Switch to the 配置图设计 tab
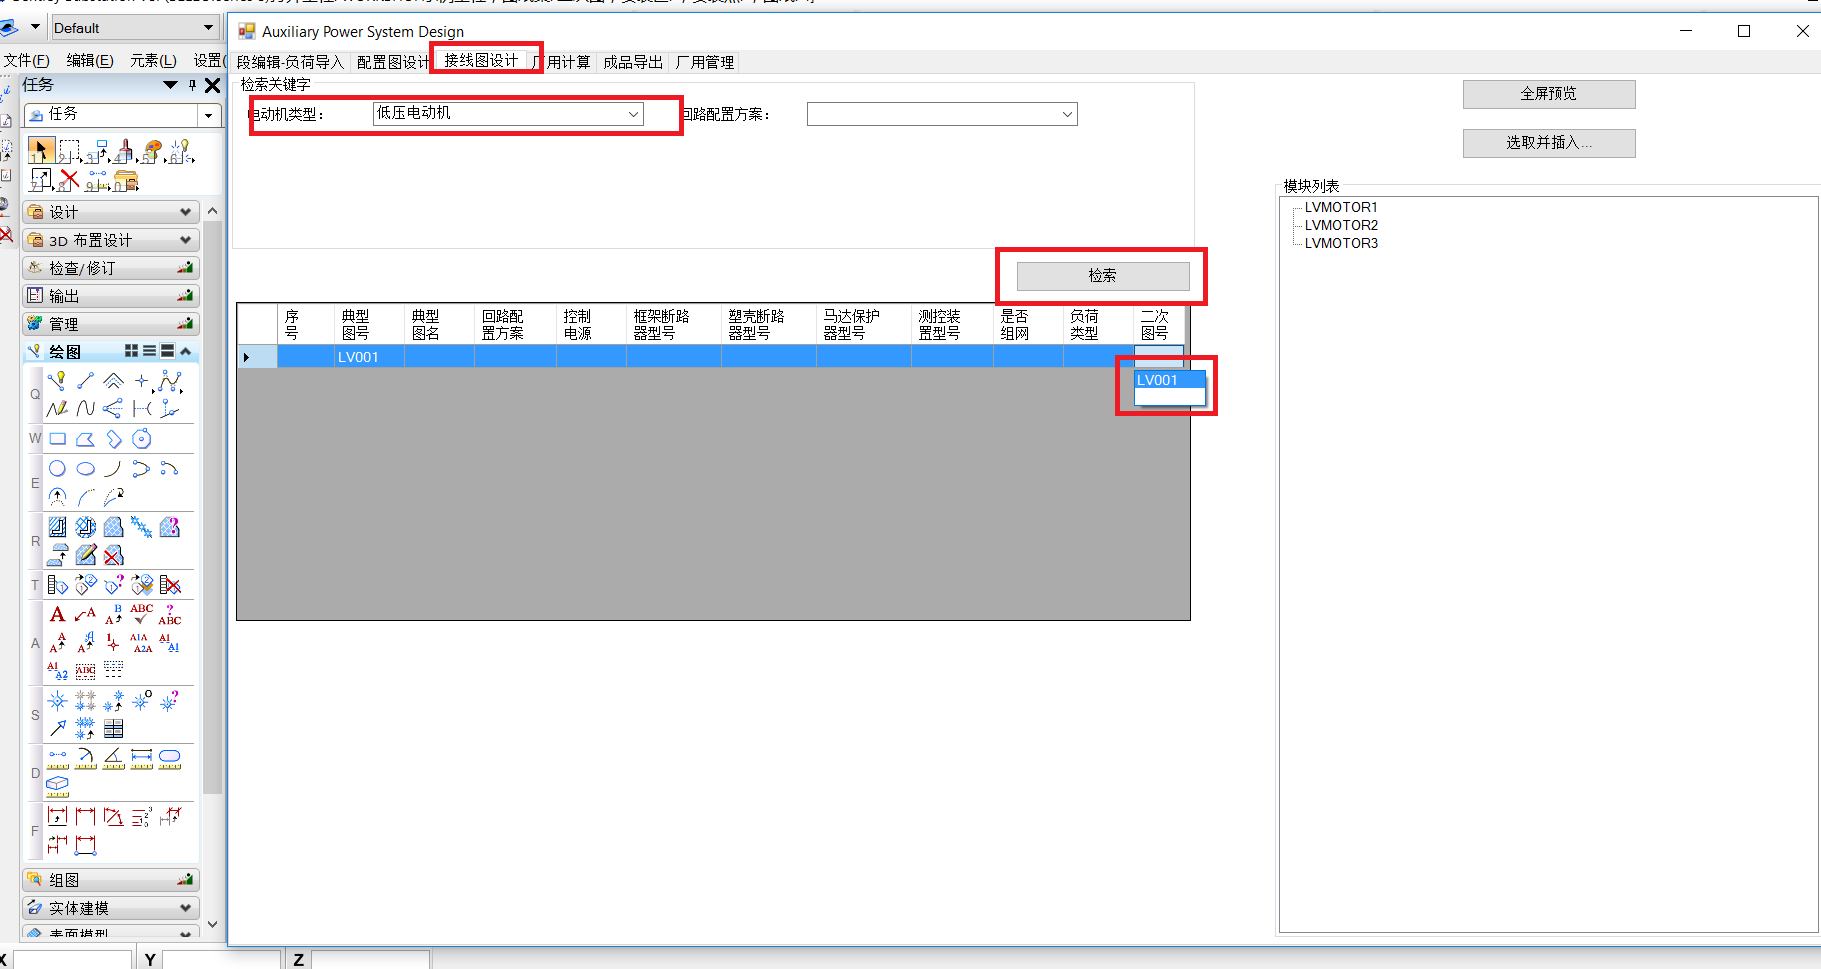 392,62
